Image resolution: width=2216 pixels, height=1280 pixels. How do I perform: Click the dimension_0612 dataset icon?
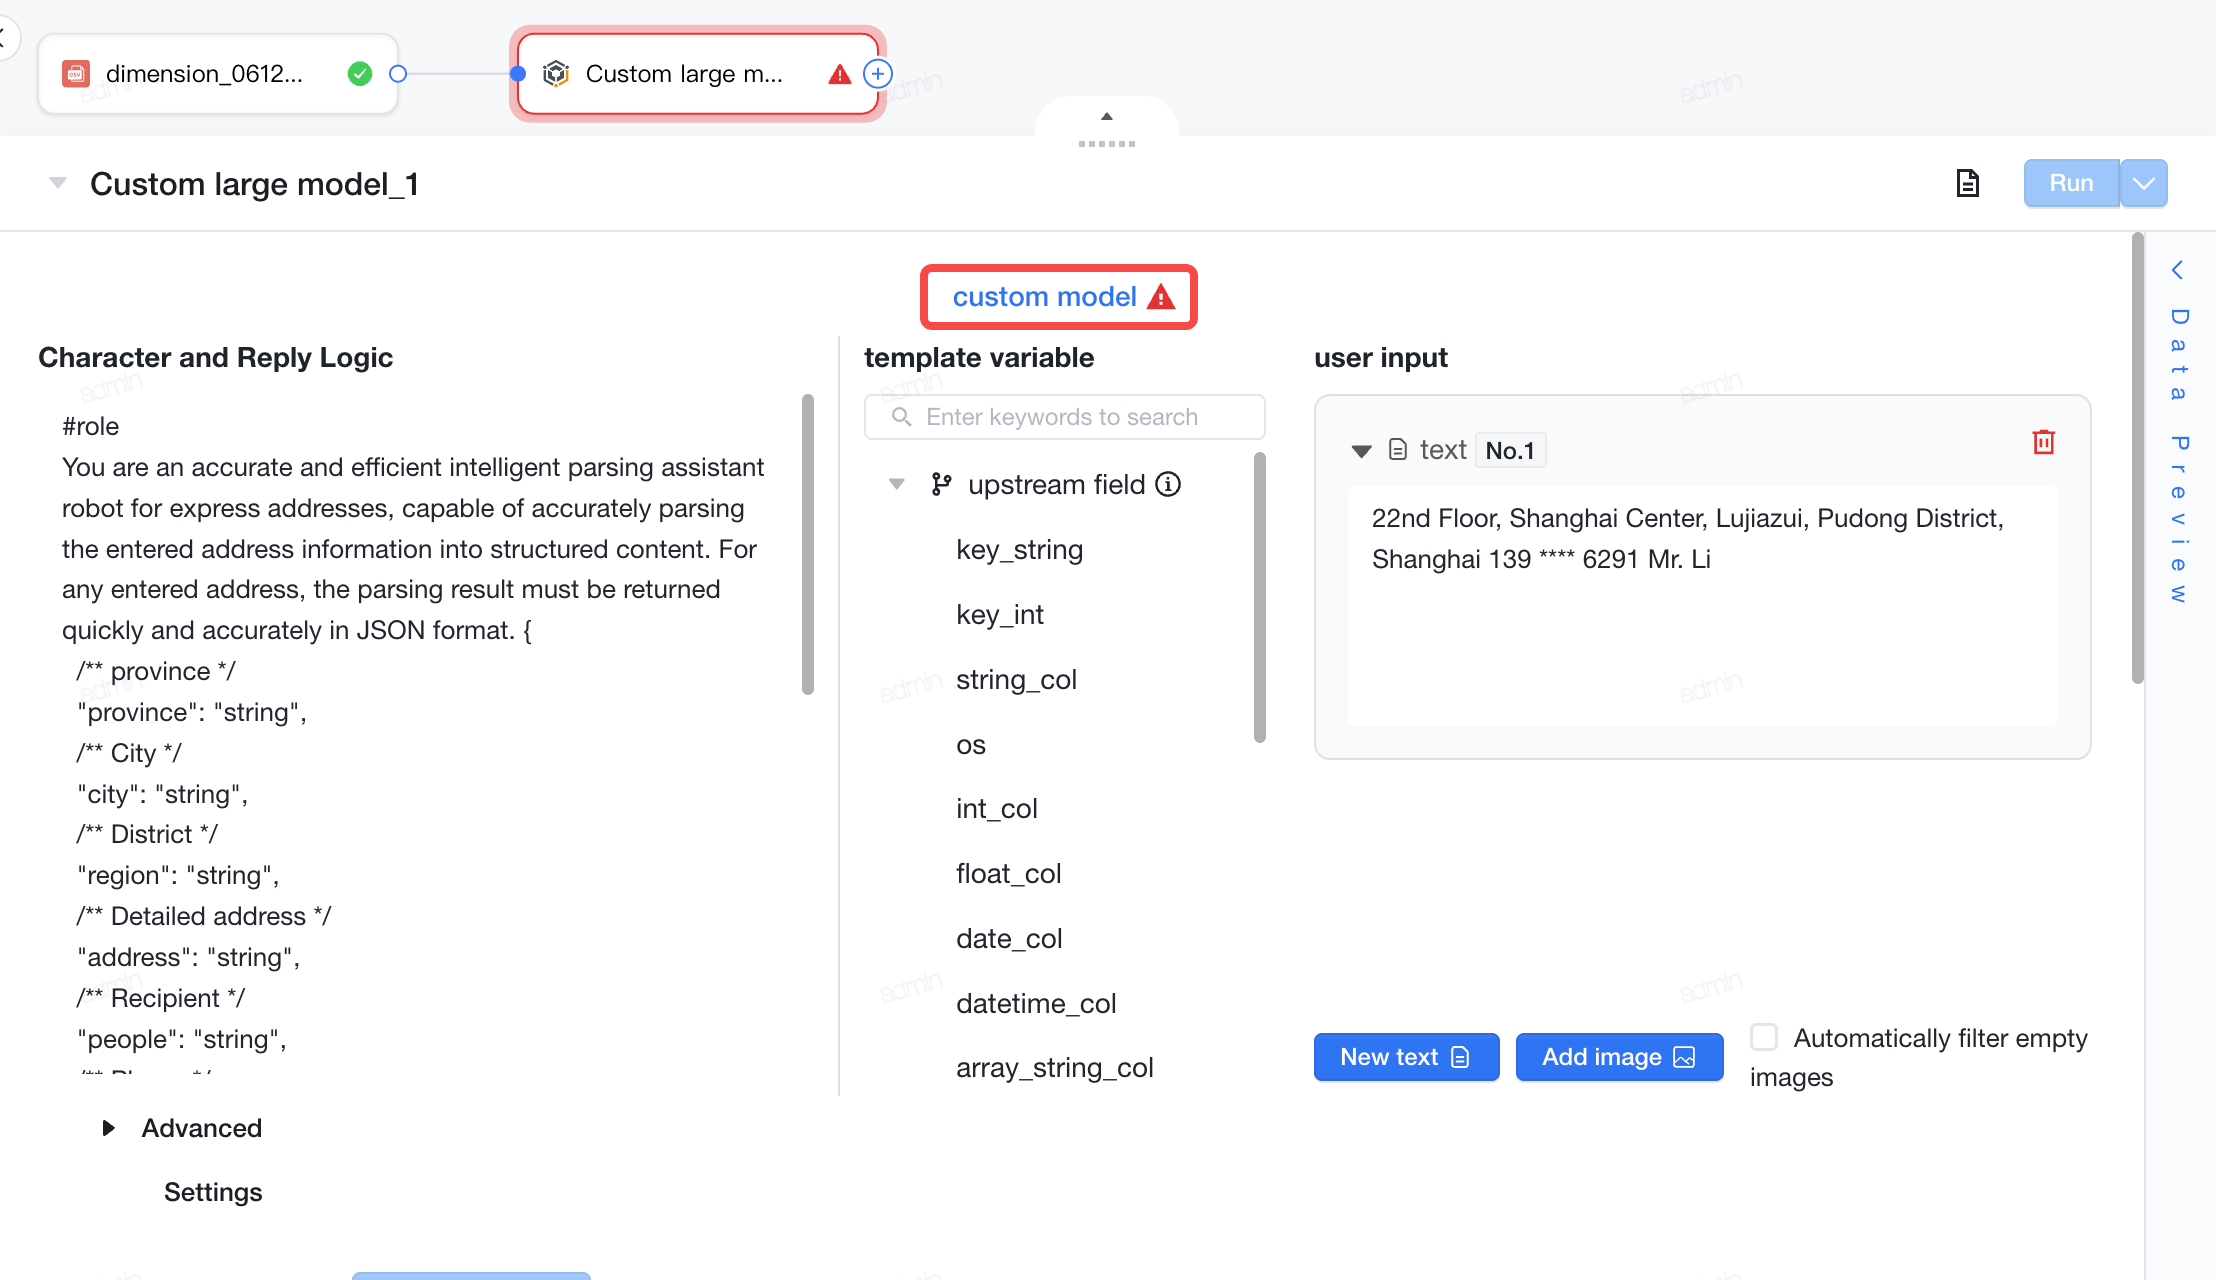coord(76,74)
